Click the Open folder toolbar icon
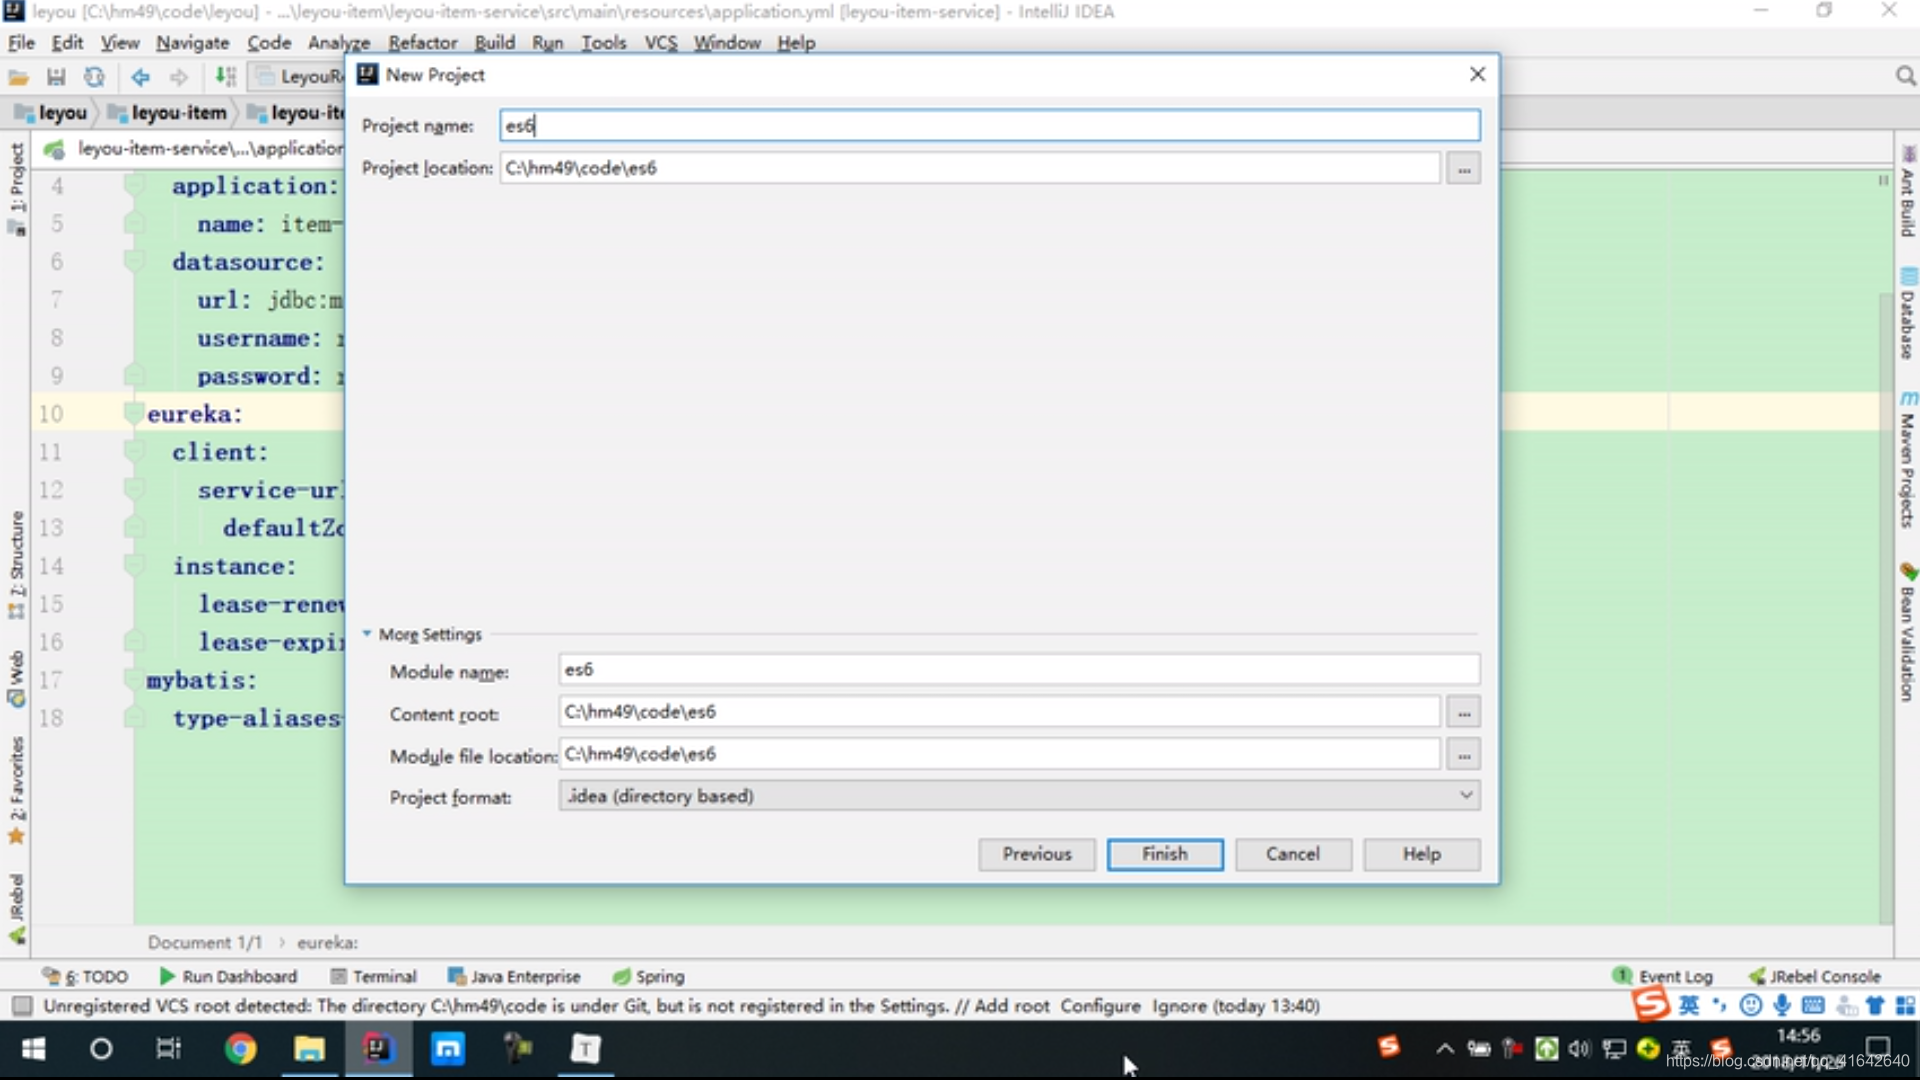Screen dimensions: 1920x1080 [x=18, y=77]
